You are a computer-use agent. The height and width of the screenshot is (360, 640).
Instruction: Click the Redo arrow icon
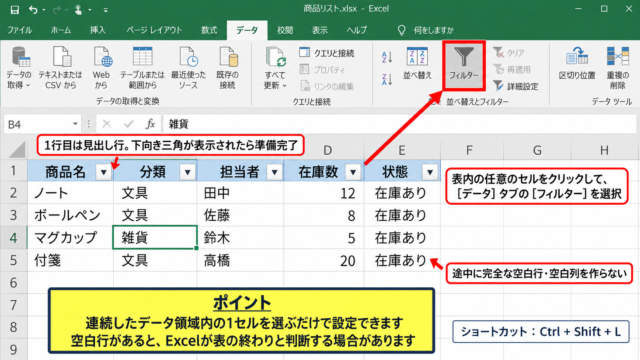[57, 9]
